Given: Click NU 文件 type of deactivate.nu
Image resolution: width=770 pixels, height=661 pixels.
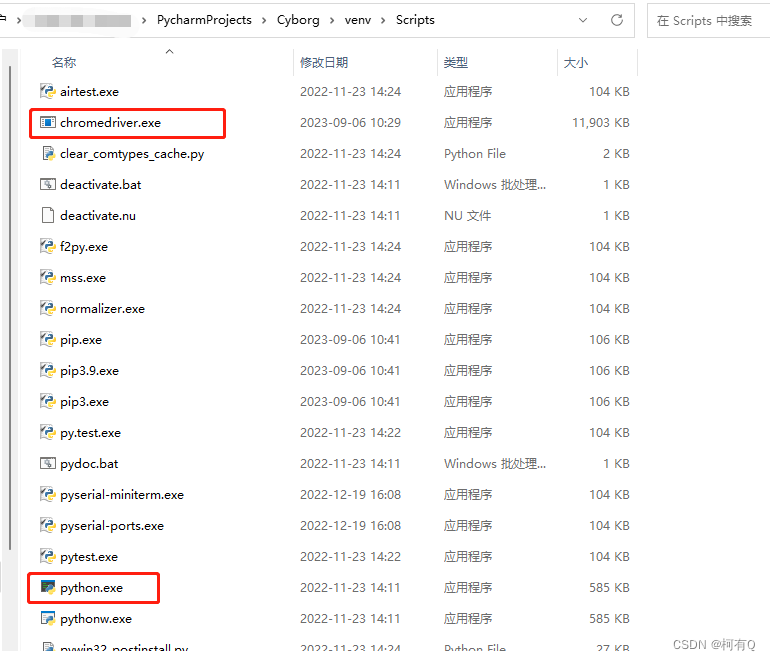Looking at the screenshot, I should click(x=468, y=216).
